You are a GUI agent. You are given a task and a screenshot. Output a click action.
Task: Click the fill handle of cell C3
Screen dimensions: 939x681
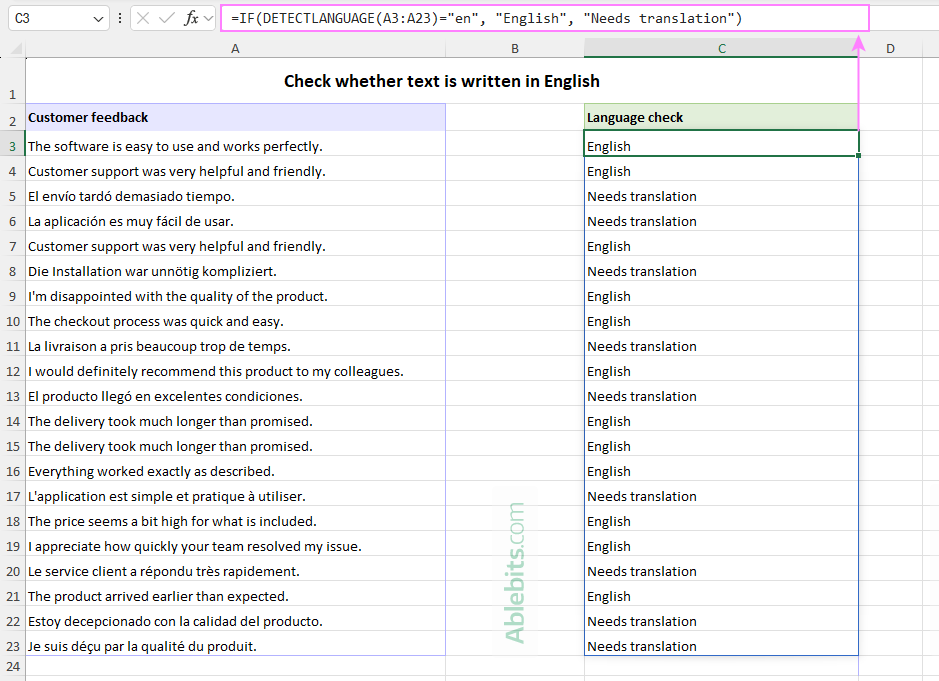[x=859, y=156]
